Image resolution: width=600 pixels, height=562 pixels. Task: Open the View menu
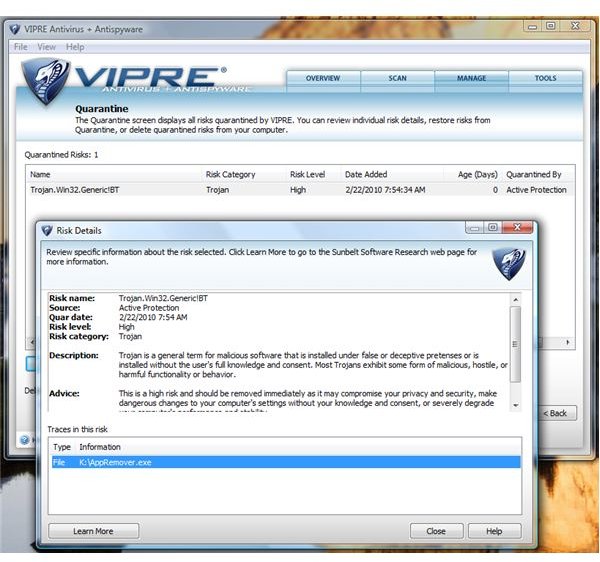pos(46,47)
